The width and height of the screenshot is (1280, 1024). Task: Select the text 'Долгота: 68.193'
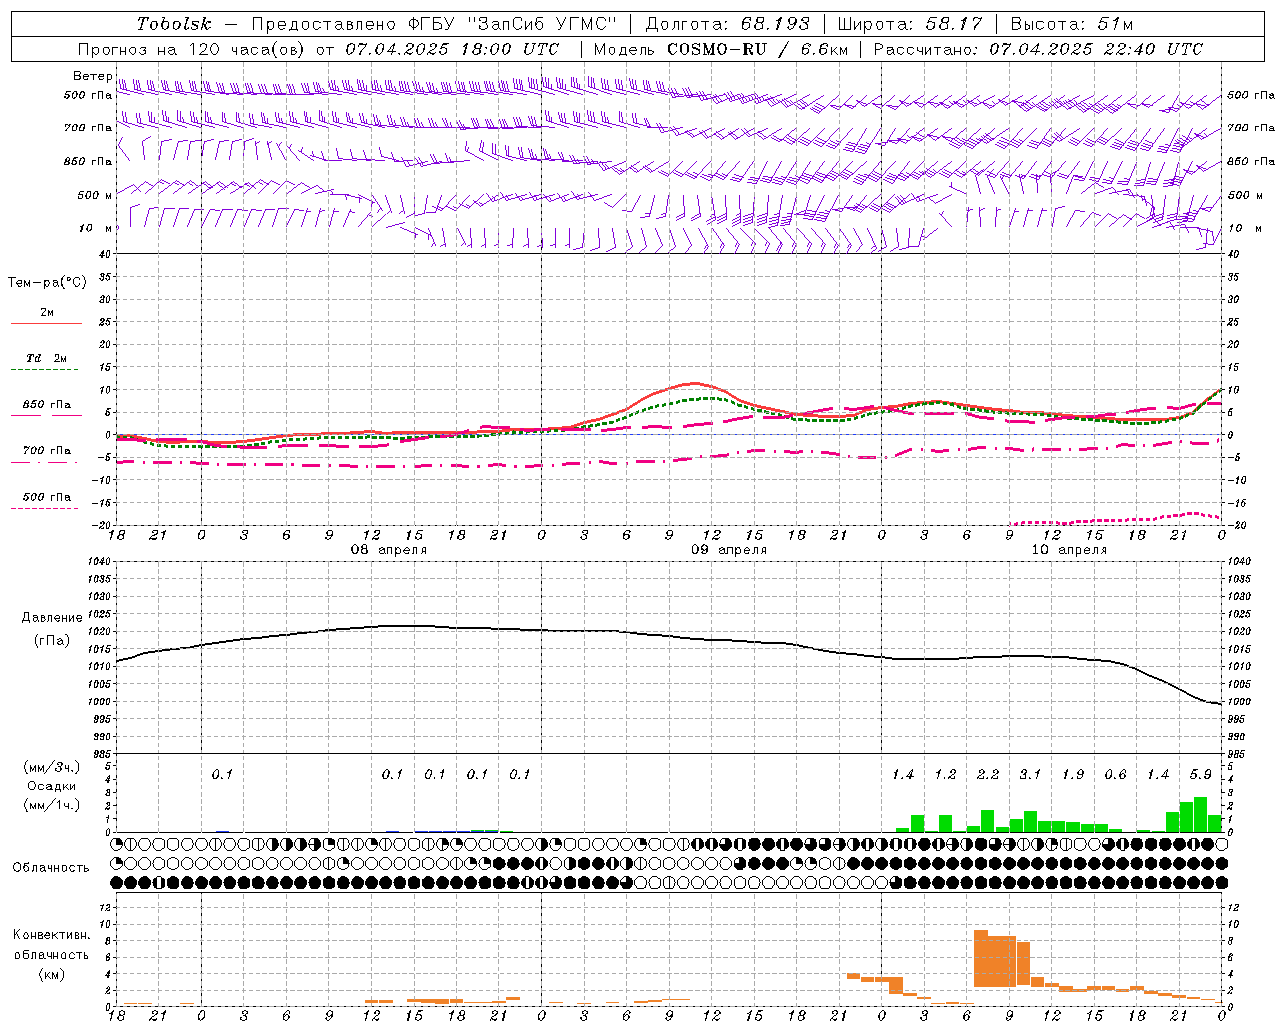tap(727, 24)
